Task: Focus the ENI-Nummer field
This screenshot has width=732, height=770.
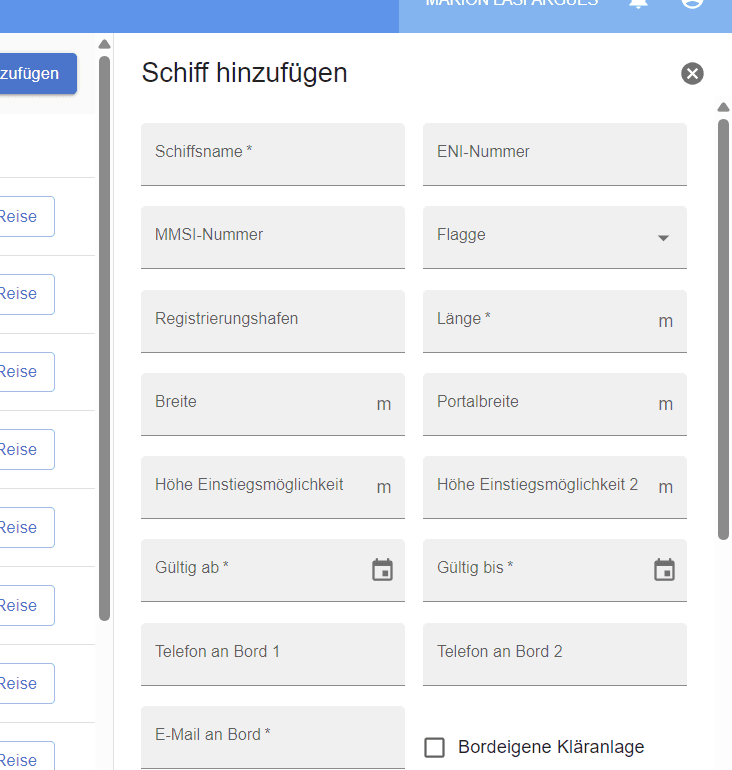Action: (x=555, y=154)
